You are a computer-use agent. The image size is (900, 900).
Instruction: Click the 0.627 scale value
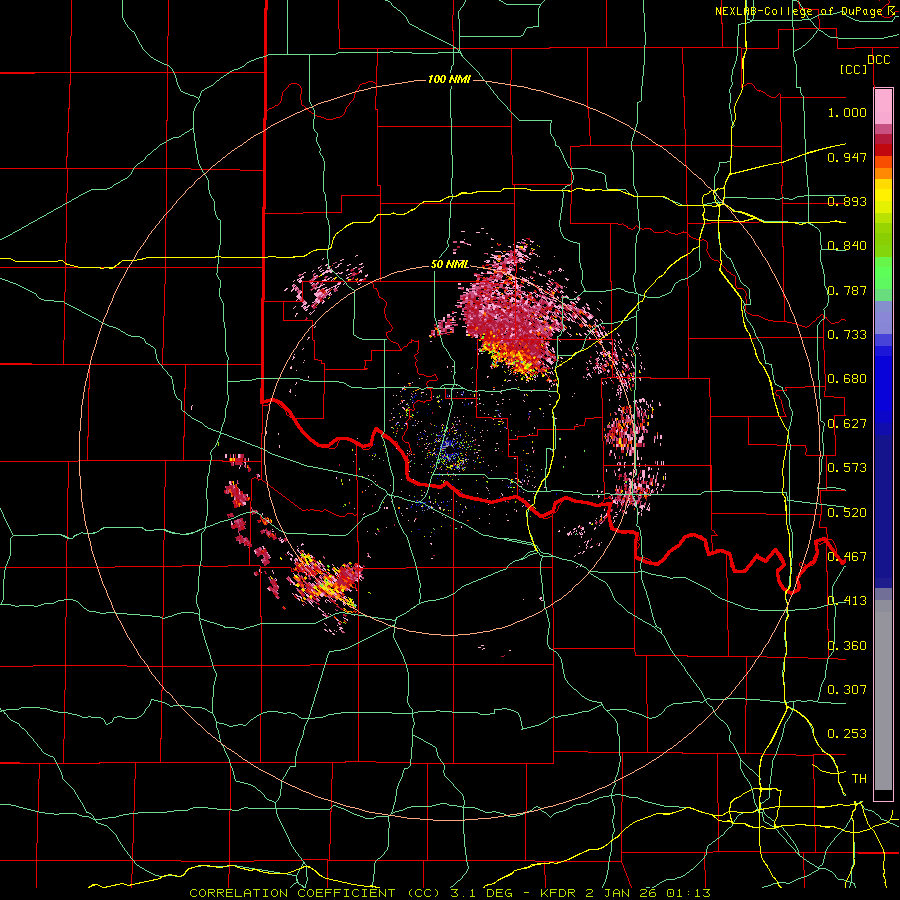coord(847,424)
